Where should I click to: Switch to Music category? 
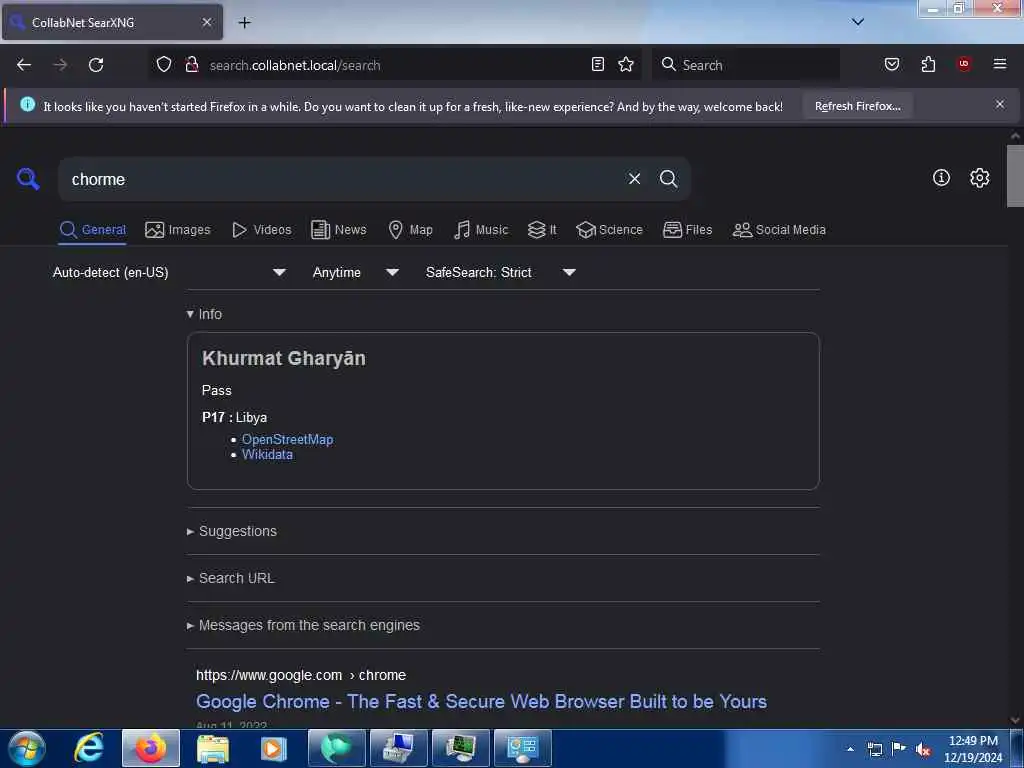[x=481, y=230]
